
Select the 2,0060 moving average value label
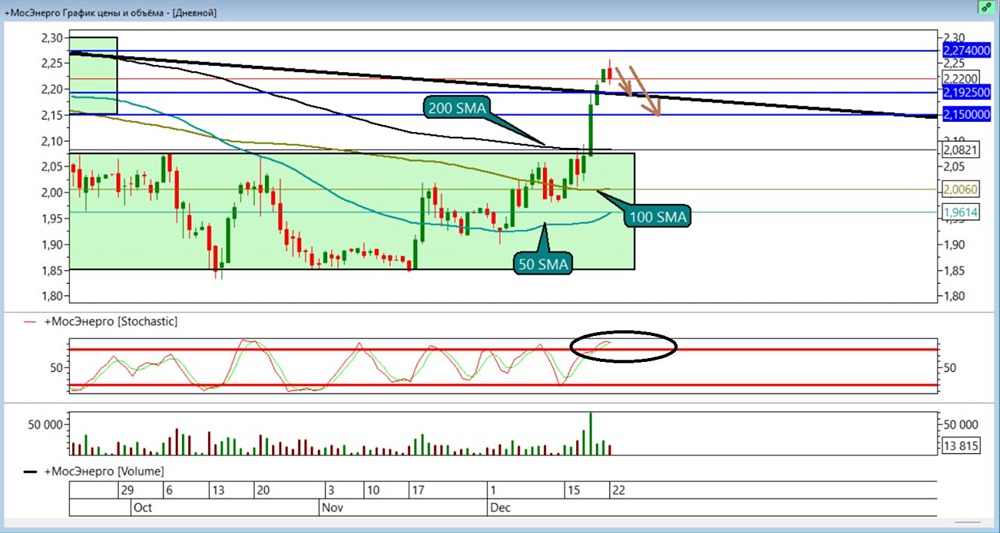(x=958, y=189)
